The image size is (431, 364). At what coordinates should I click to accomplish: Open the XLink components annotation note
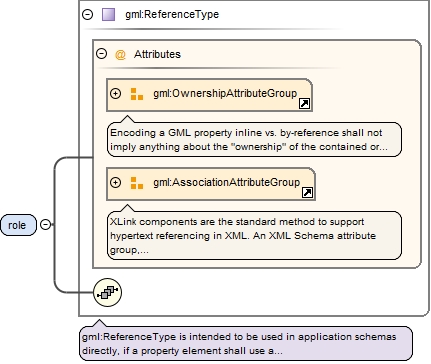pos(254,235)
